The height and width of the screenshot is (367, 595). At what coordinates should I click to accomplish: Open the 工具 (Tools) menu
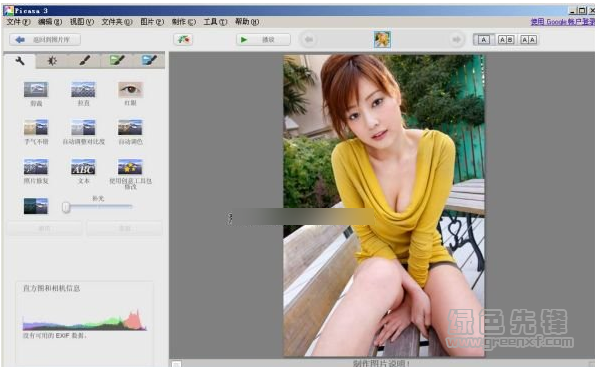click(x=215, y=22)
